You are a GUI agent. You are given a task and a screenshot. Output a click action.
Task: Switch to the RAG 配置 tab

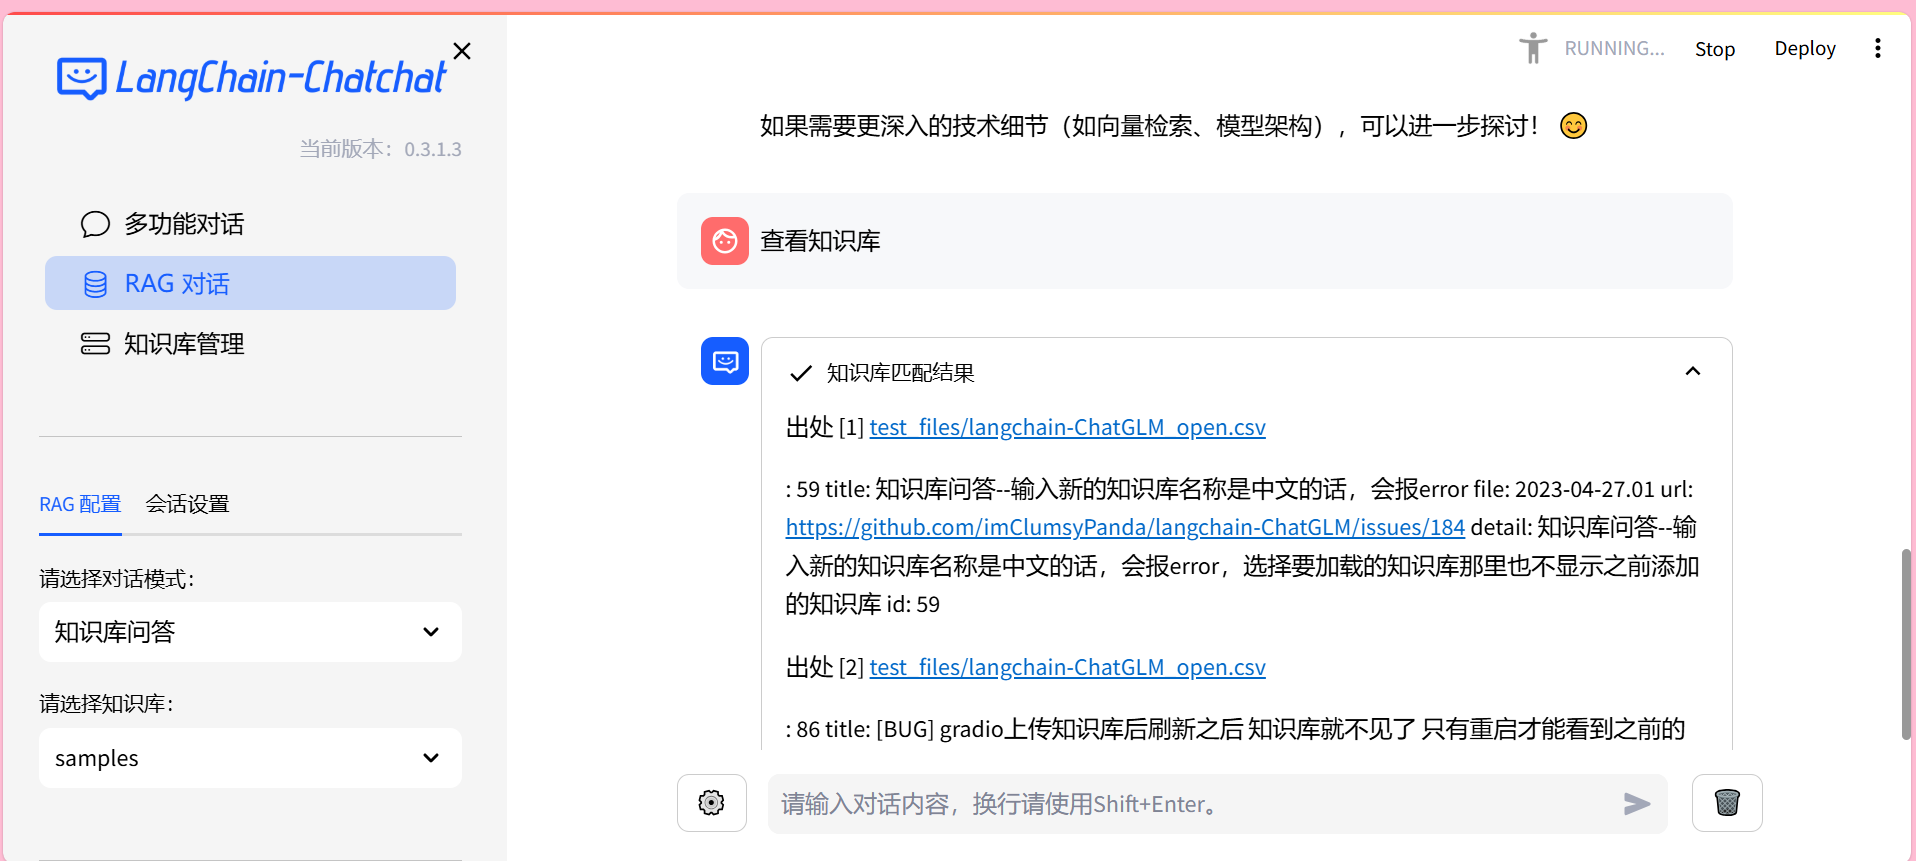click(80, 504)
